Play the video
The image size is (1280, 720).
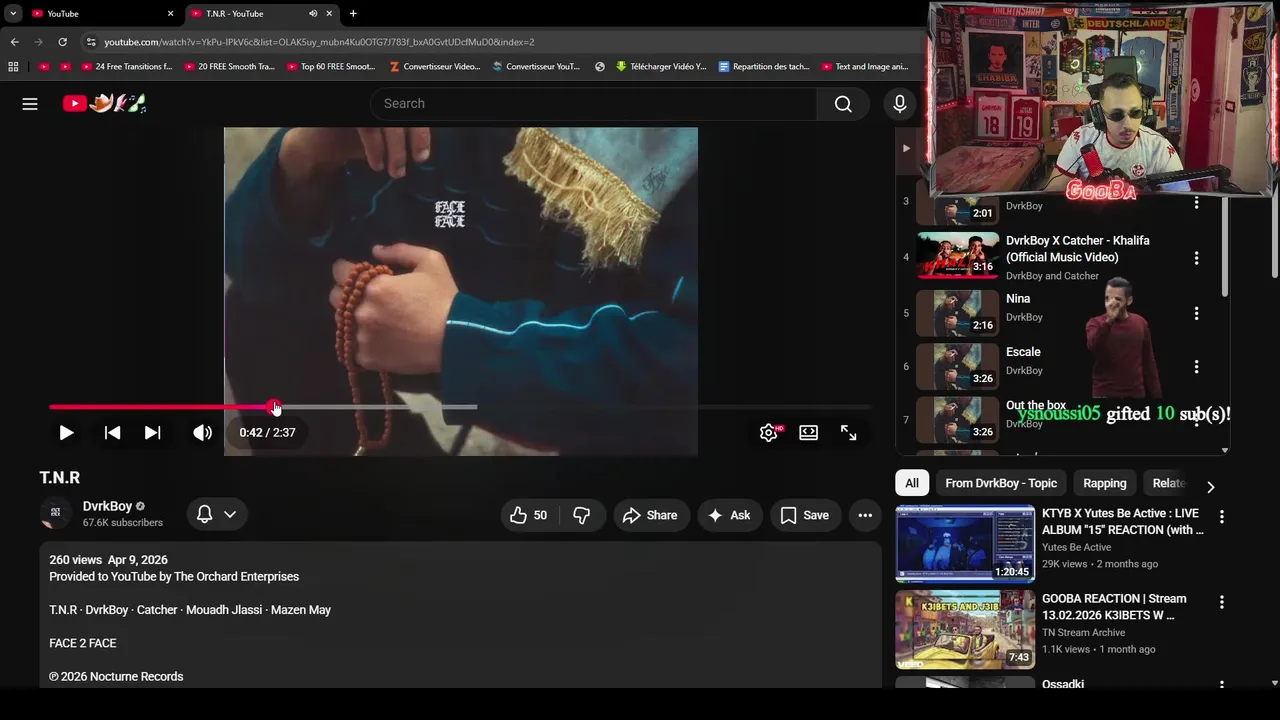pos(66,433)
